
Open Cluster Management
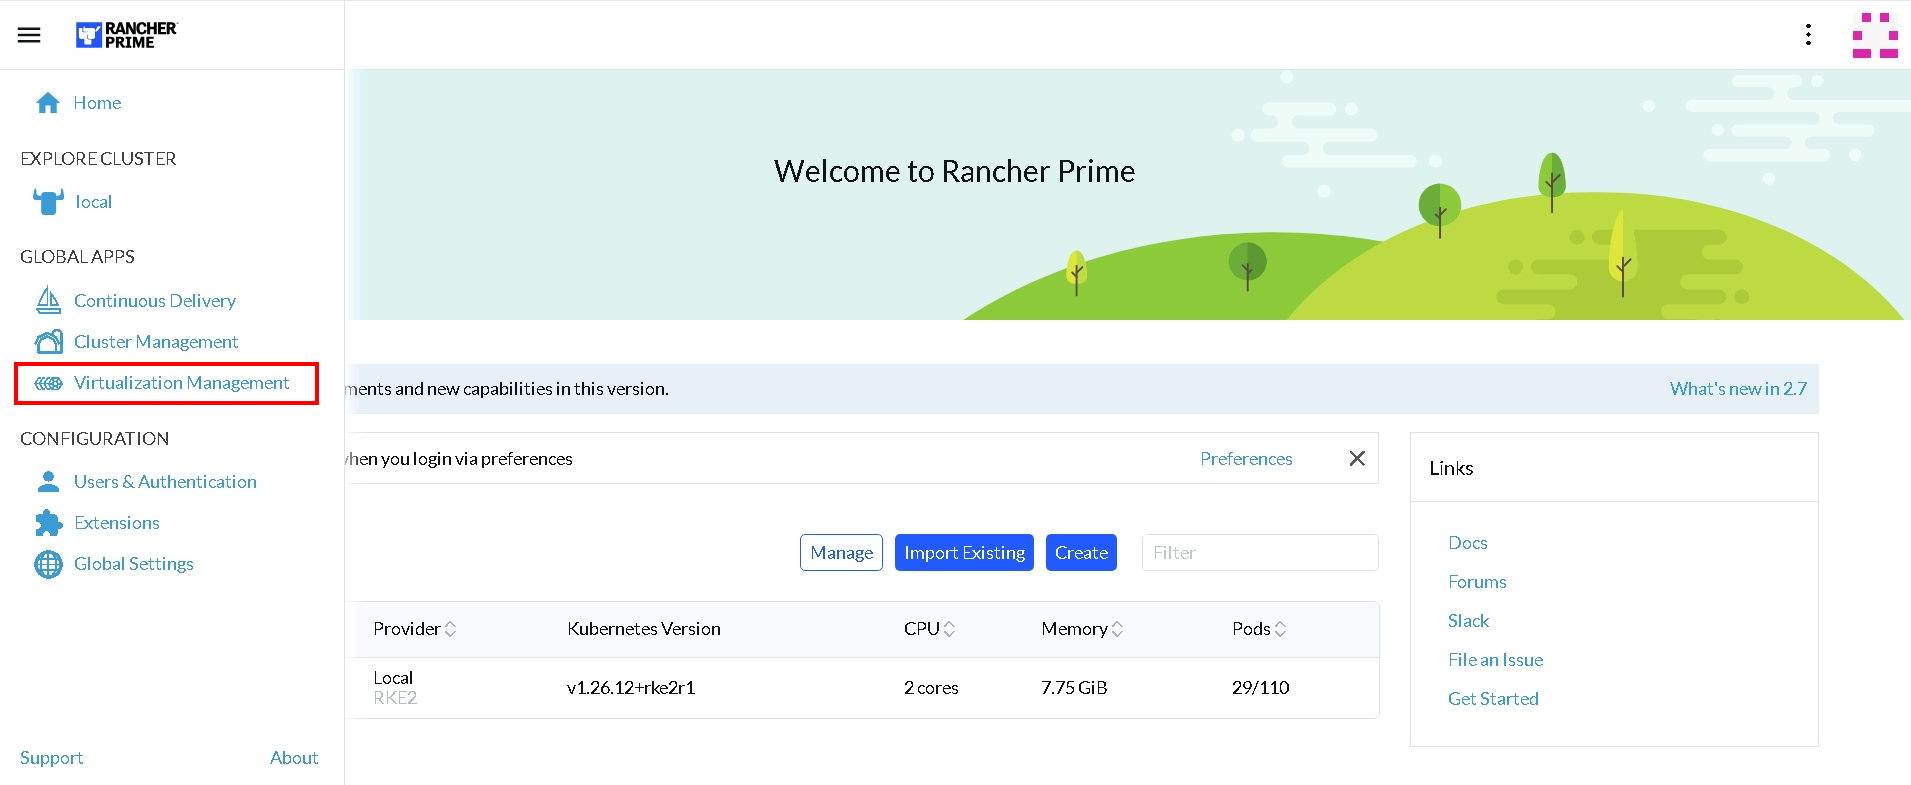[156, 342]
